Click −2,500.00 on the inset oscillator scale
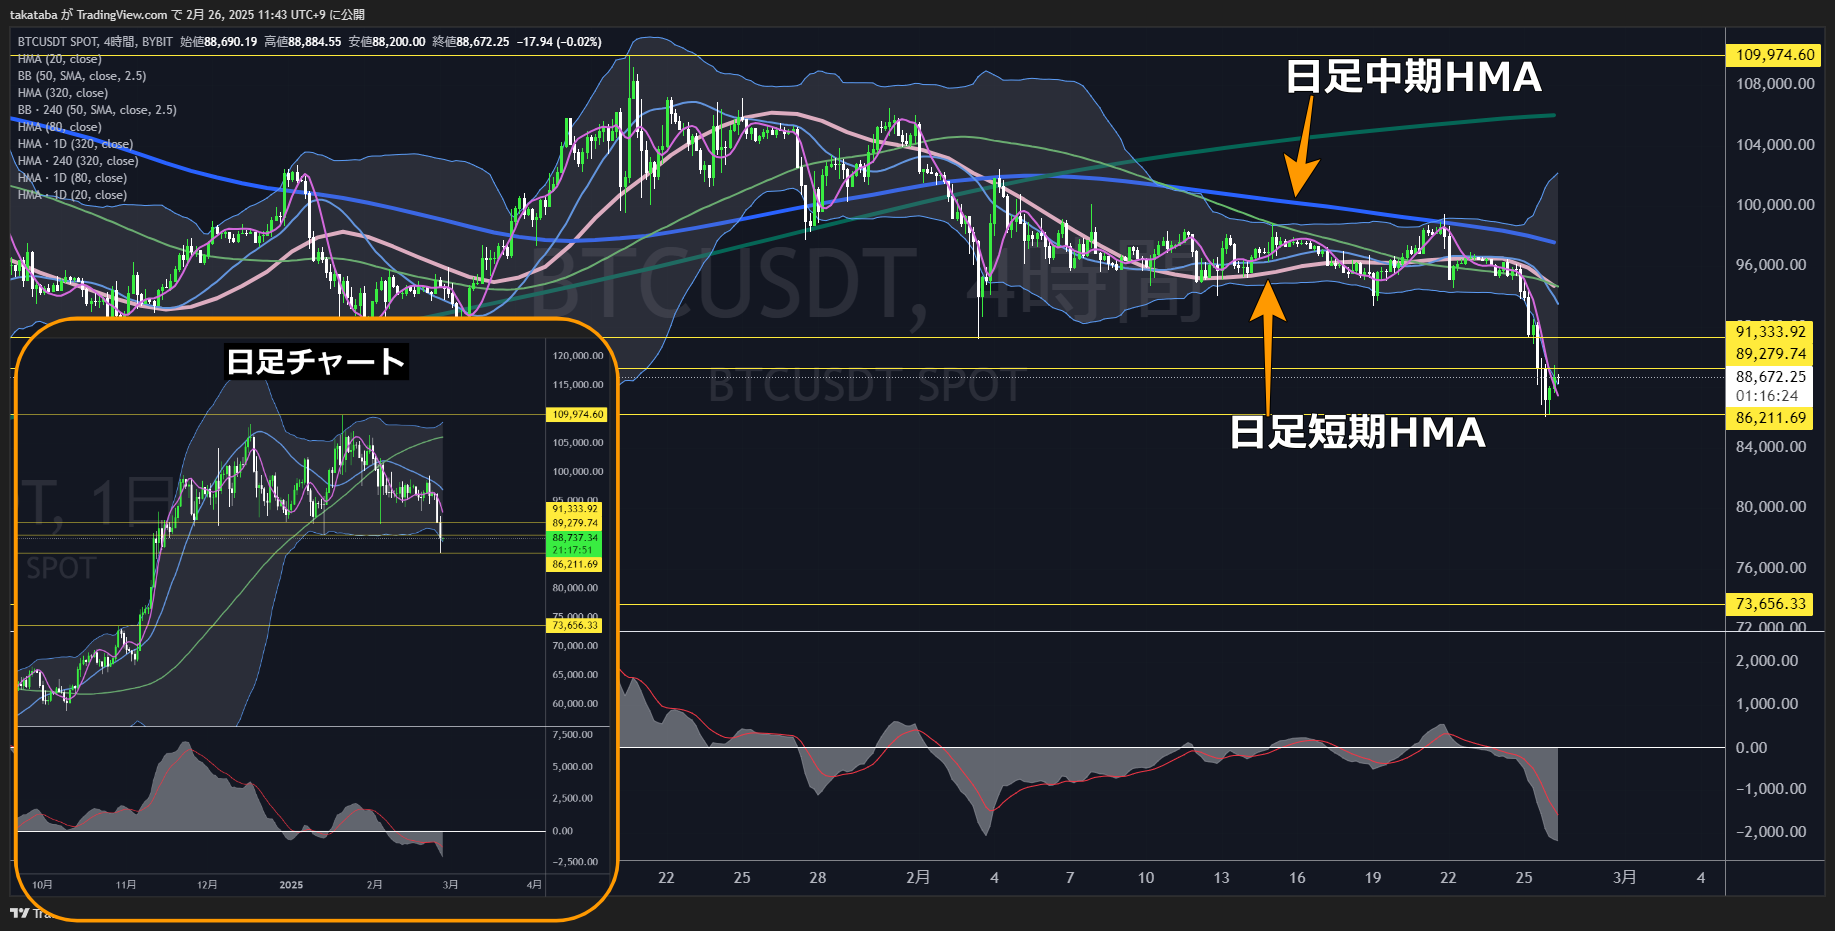Screen dimensions: 1835x931 pos(575,862)
